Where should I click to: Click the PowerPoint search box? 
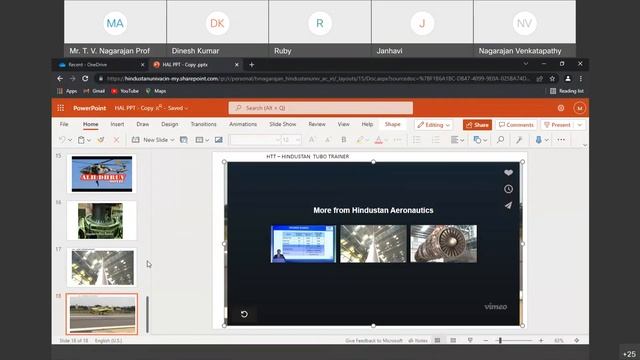(320, 108)
